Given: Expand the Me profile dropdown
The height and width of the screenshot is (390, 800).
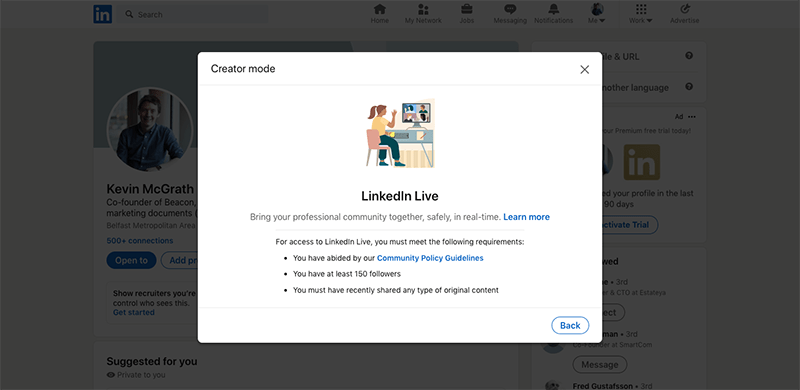Looking at the screenshot, I should coord(597,14).
